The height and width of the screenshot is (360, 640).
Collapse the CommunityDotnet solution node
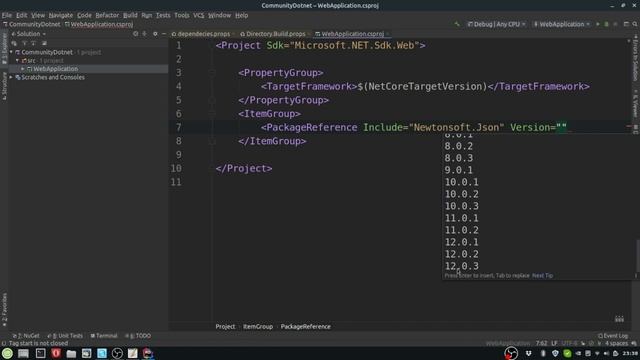coord(11,52)
